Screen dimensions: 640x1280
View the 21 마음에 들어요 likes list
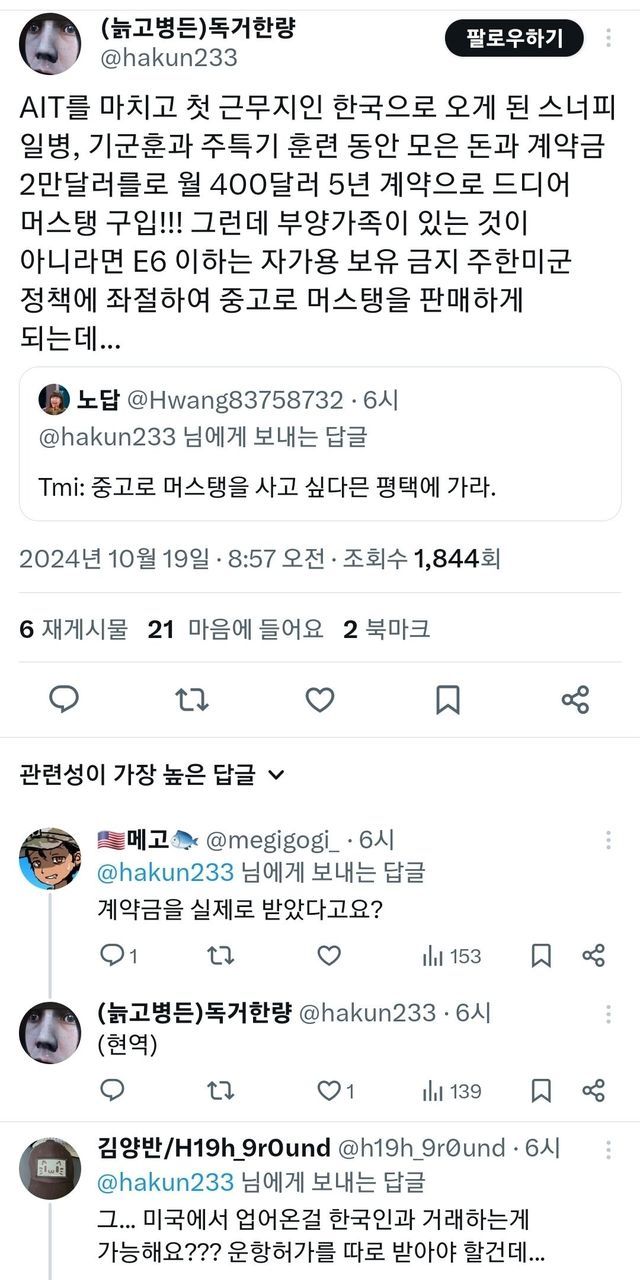(x=235, y=629)
